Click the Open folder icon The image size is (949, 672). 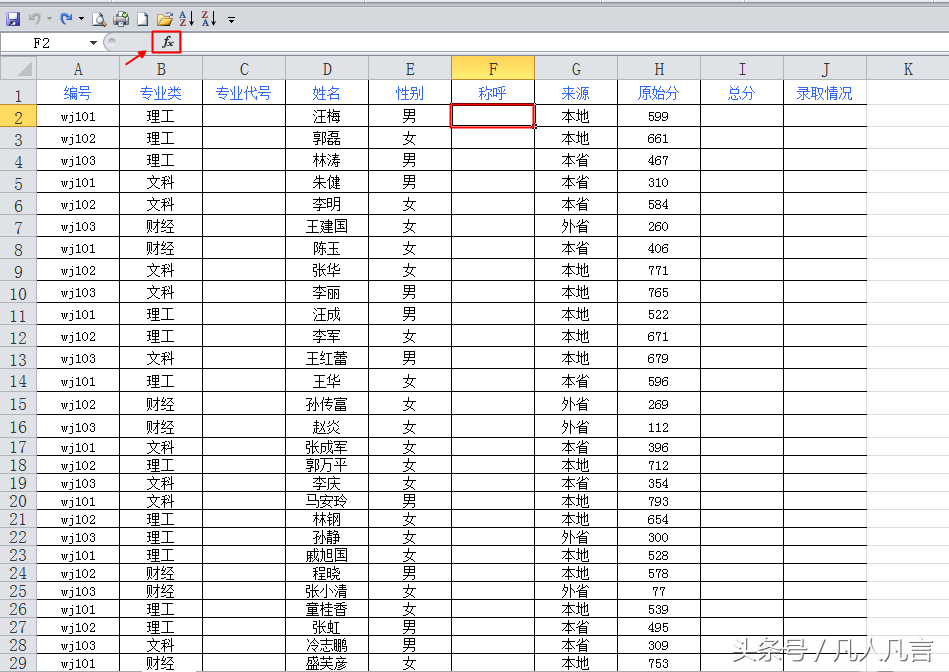[x=165, y=19]
